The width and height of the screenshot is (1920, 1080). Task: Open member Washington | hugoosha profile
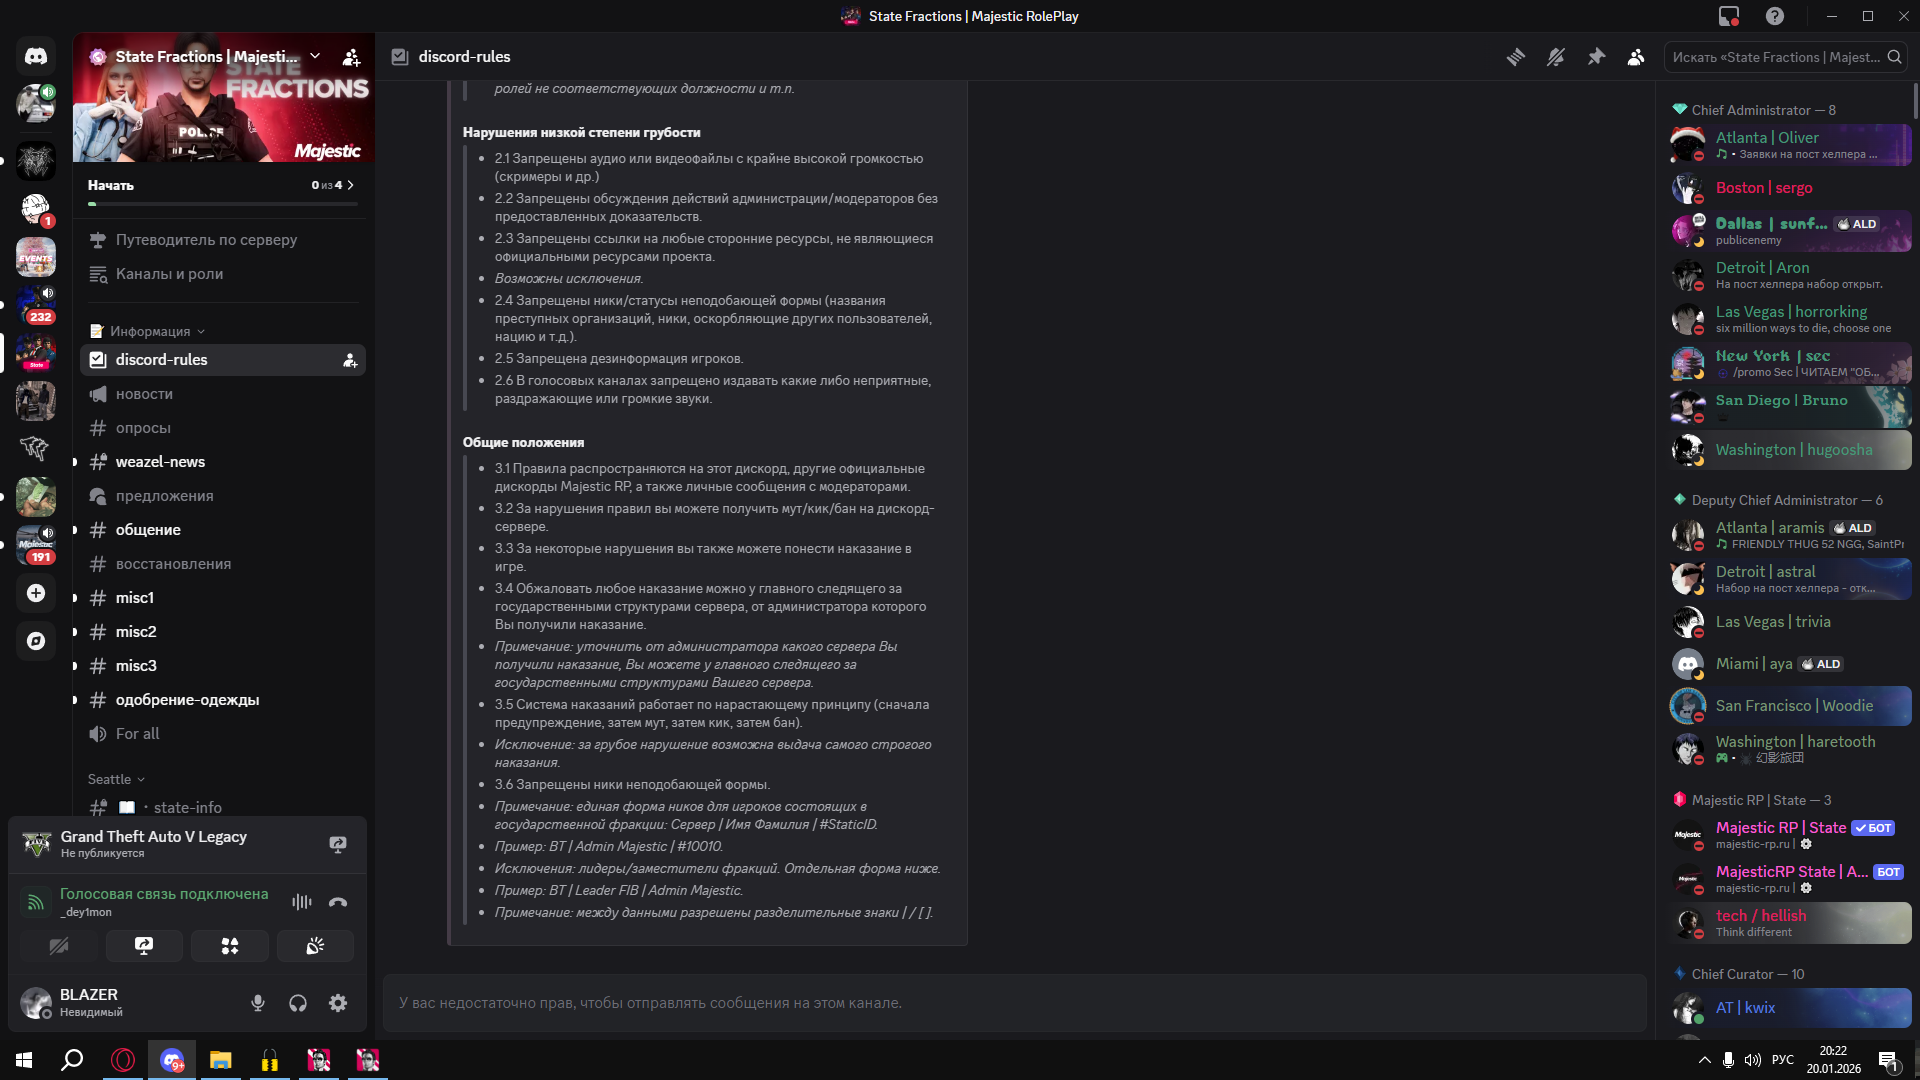tap(1790, 450)
